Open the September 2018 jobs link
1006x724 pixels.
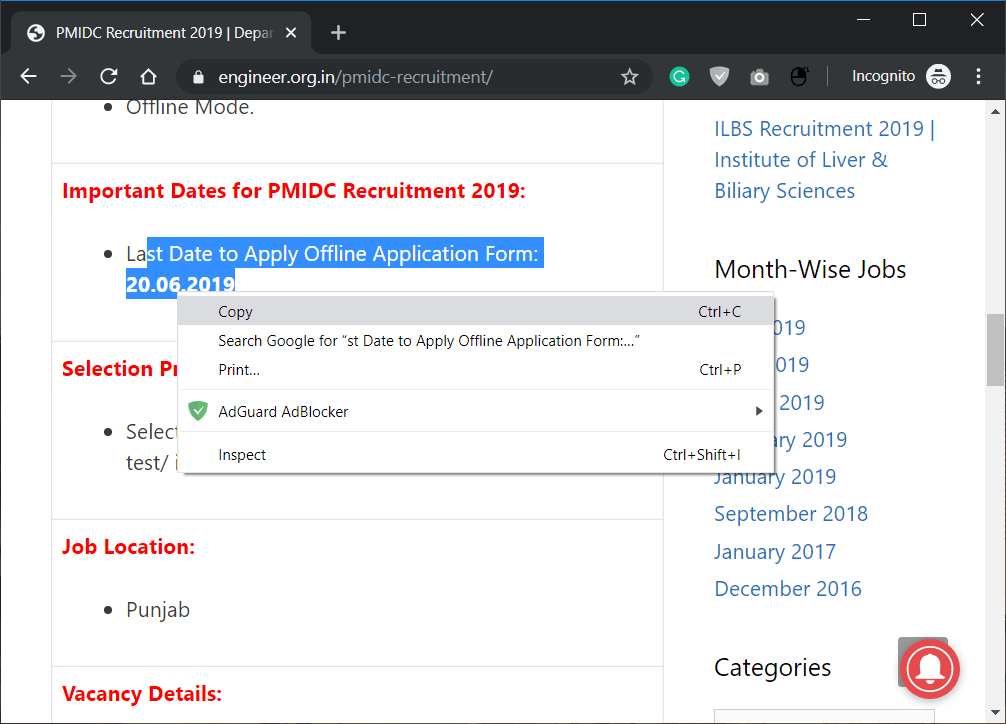click(790, 514)
